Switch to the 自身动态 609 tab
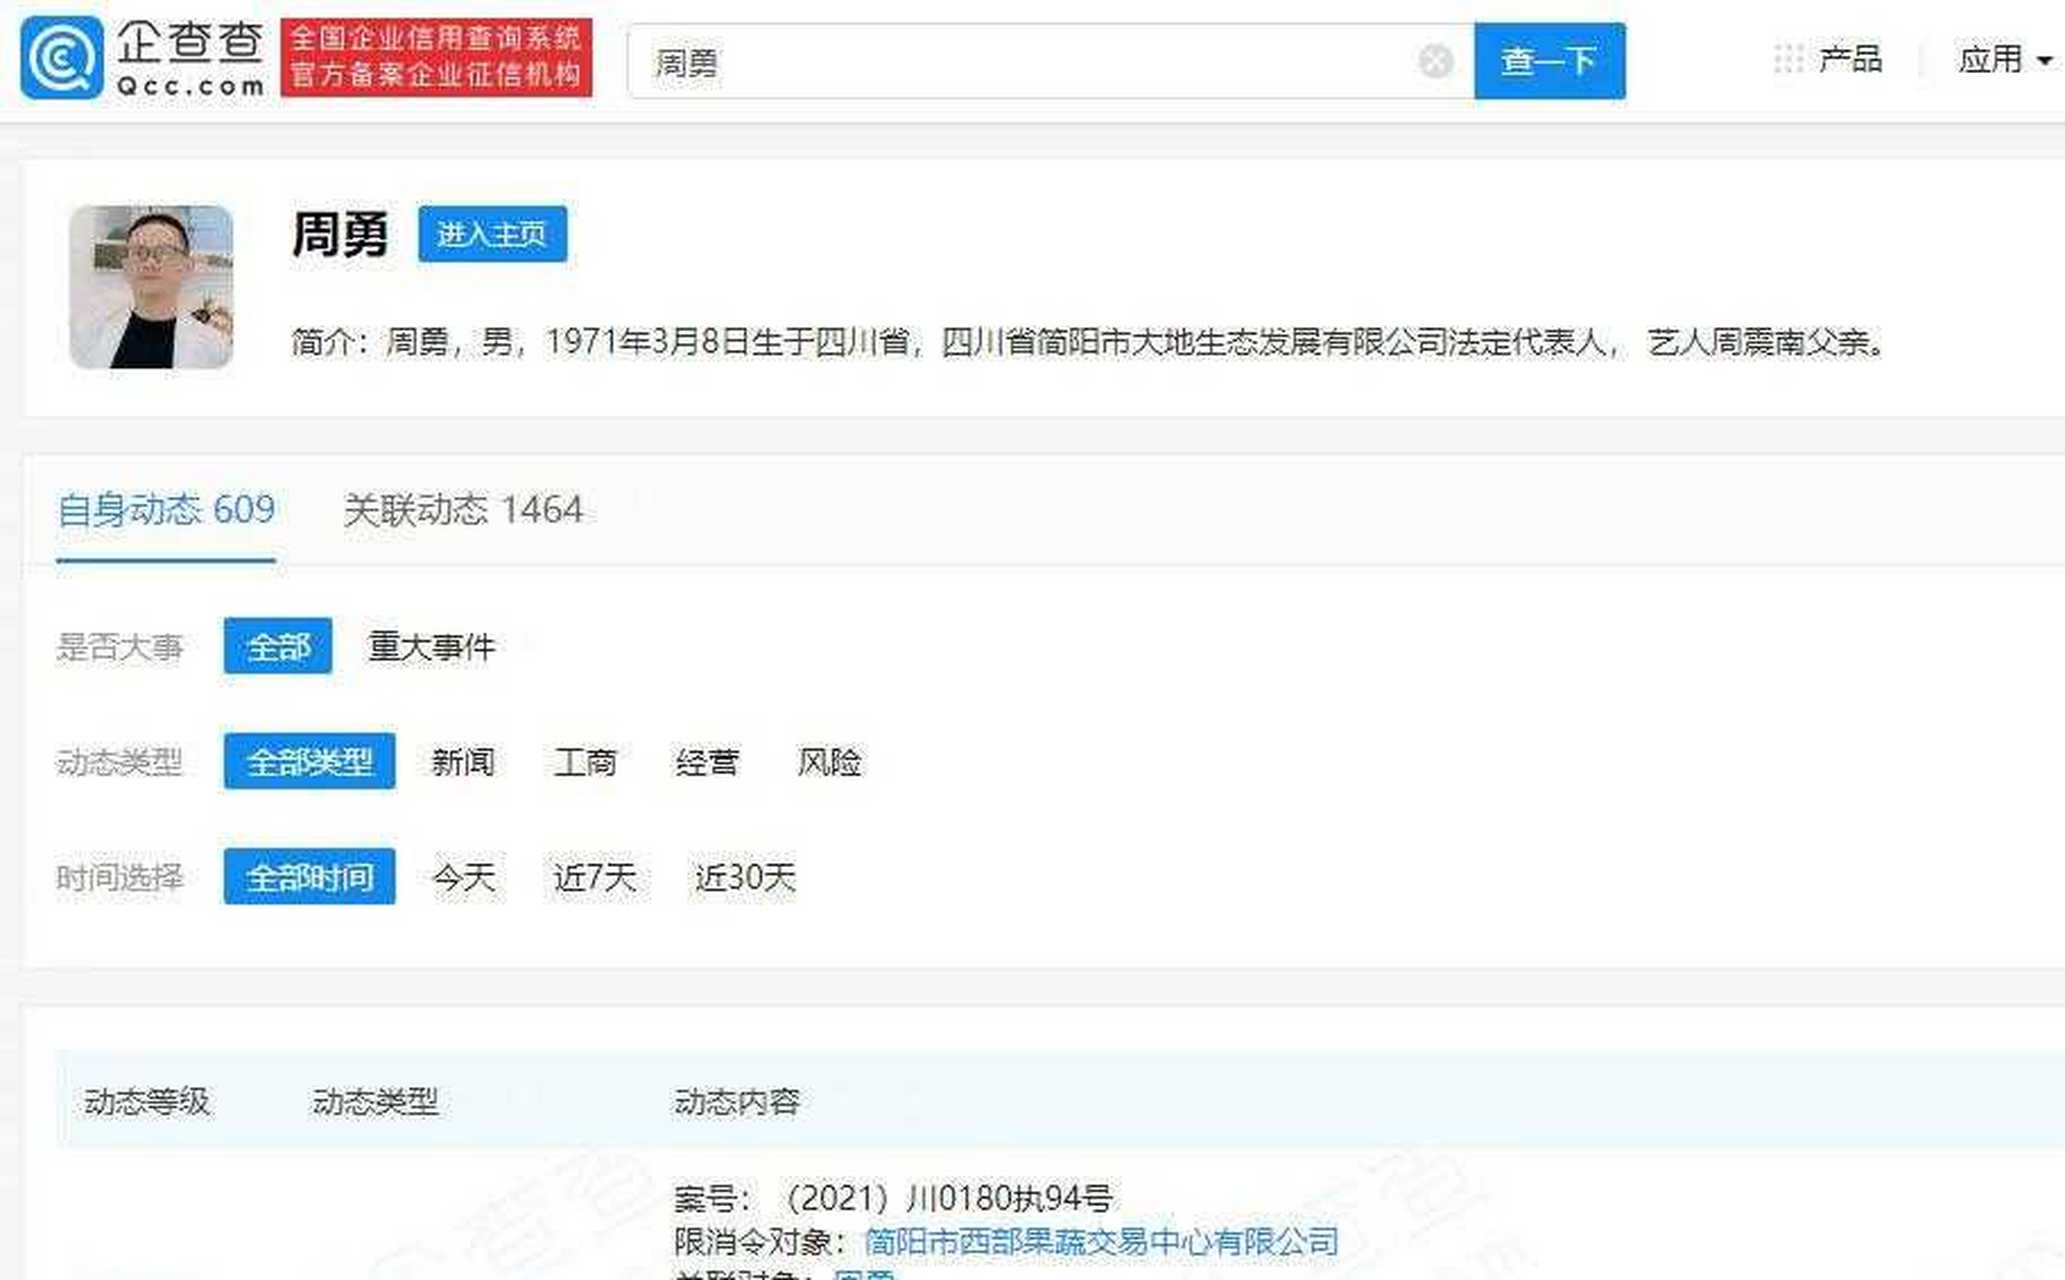2065x1280 pixels. 166,511
